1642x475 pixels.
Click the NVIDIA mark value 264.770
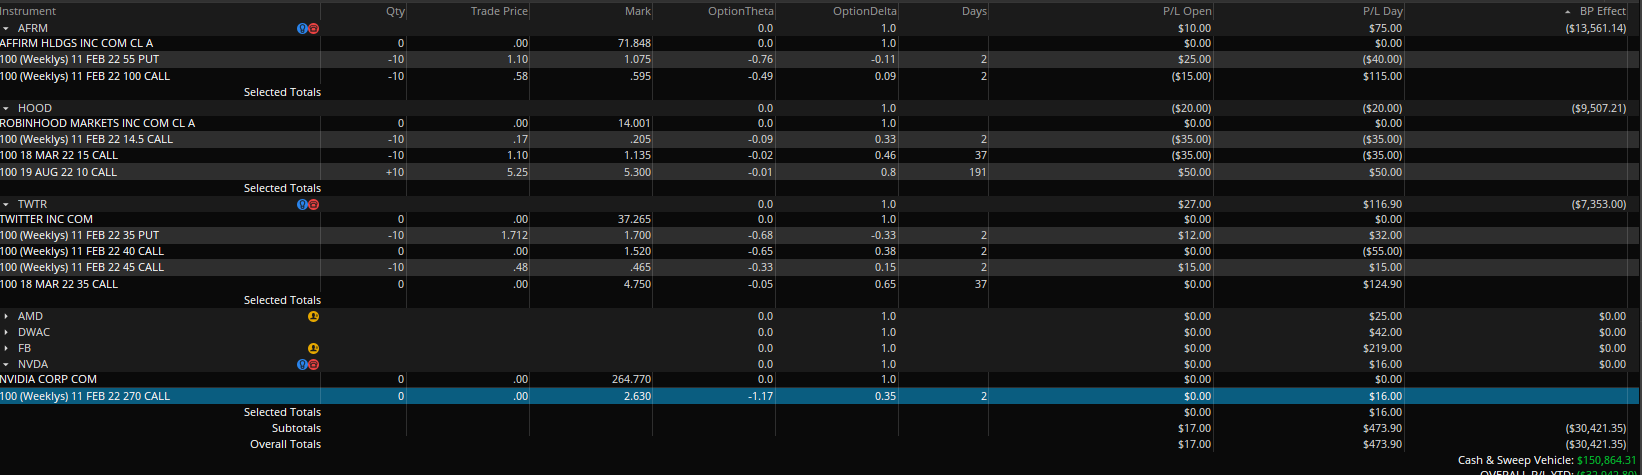[631, 379]
